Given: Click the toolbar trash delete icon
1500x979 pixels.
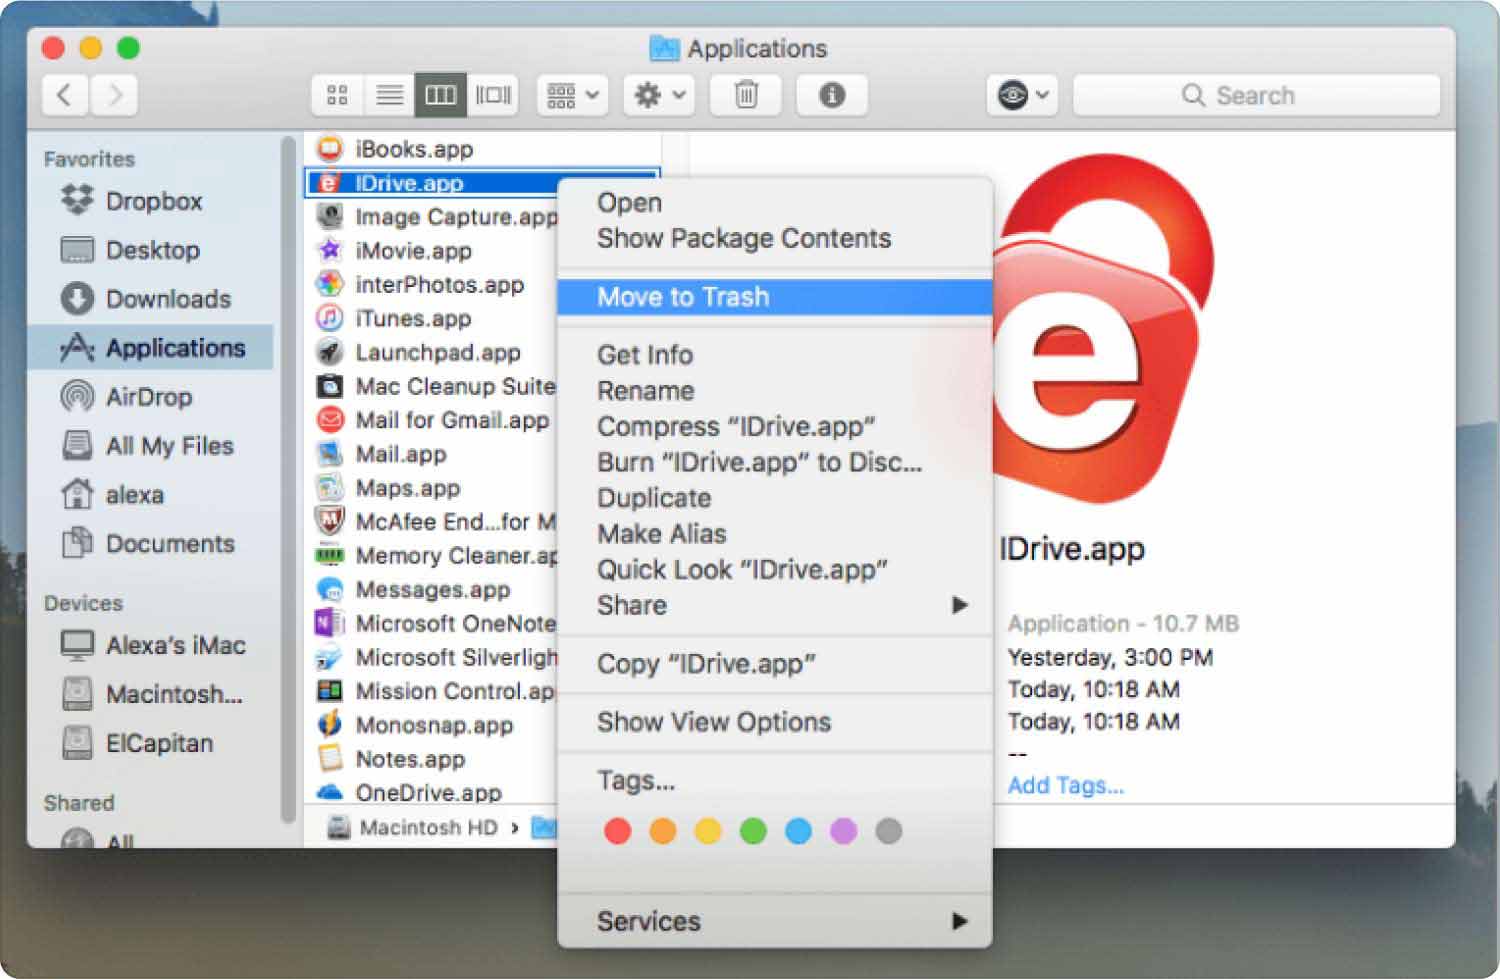Looking at the screenshot, I should point(746,96).
